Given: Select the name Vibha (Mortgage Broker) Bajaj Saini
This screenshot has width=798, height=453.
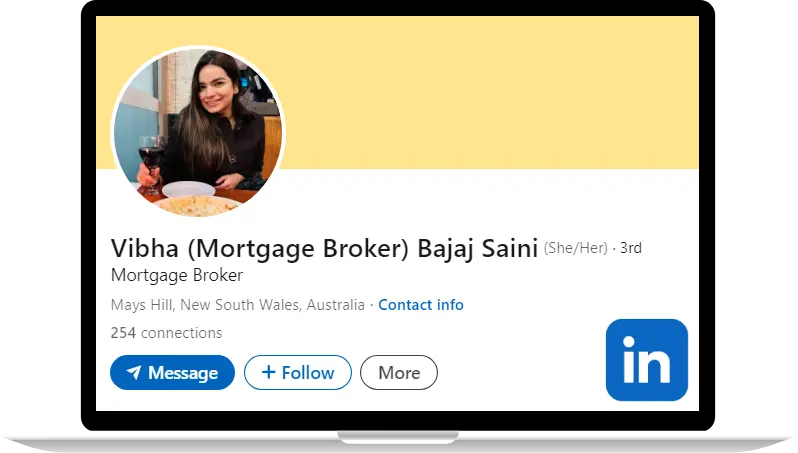Looking at the screenshot, I should point(324,249).
